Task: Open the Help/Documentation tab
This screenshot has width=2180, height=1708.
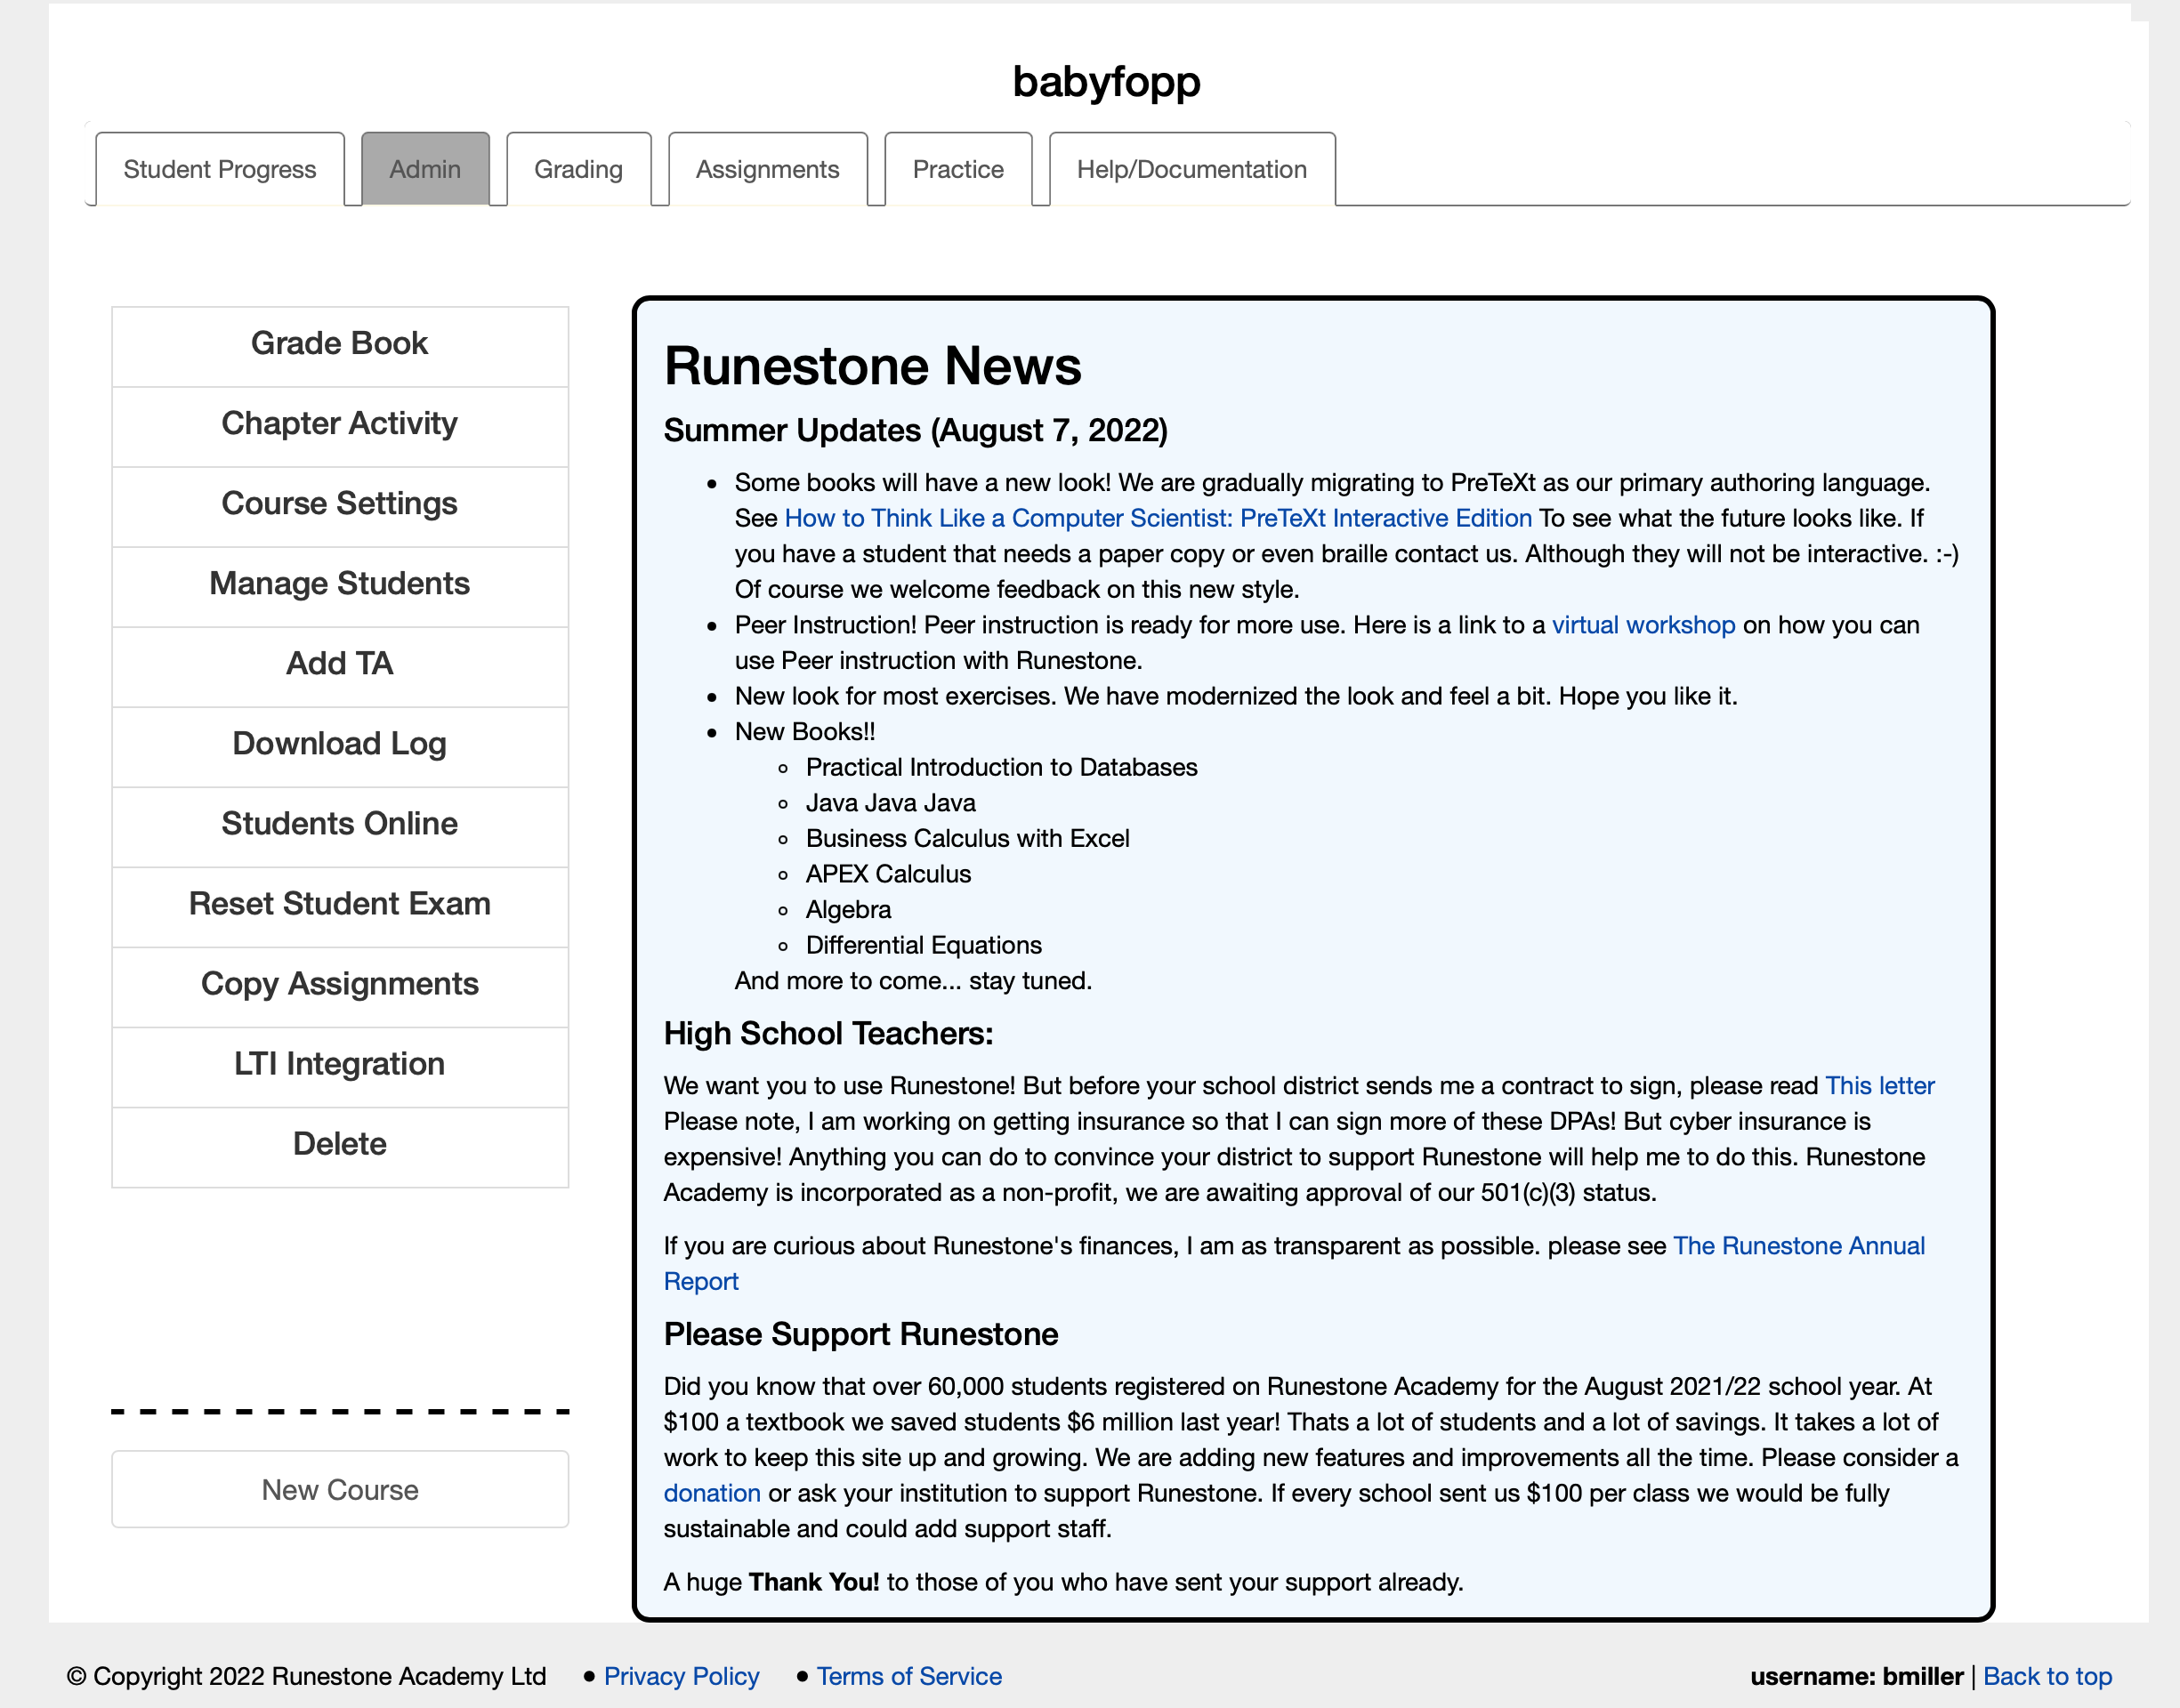Action: point(1191,169)
